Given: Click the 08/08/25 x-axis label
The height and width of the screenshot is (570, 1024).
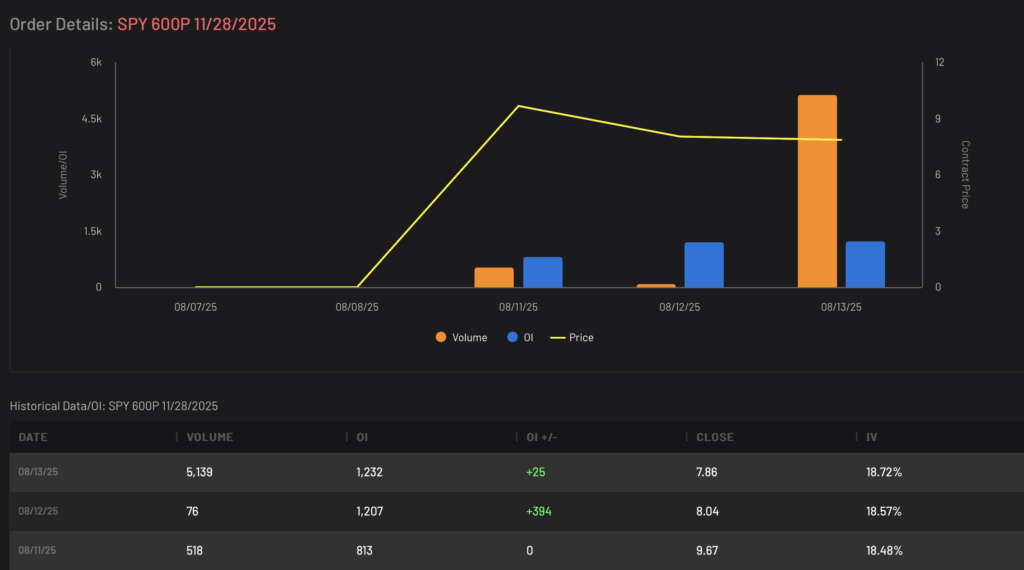Looking at the screenshot, I should tap(357, 307).
